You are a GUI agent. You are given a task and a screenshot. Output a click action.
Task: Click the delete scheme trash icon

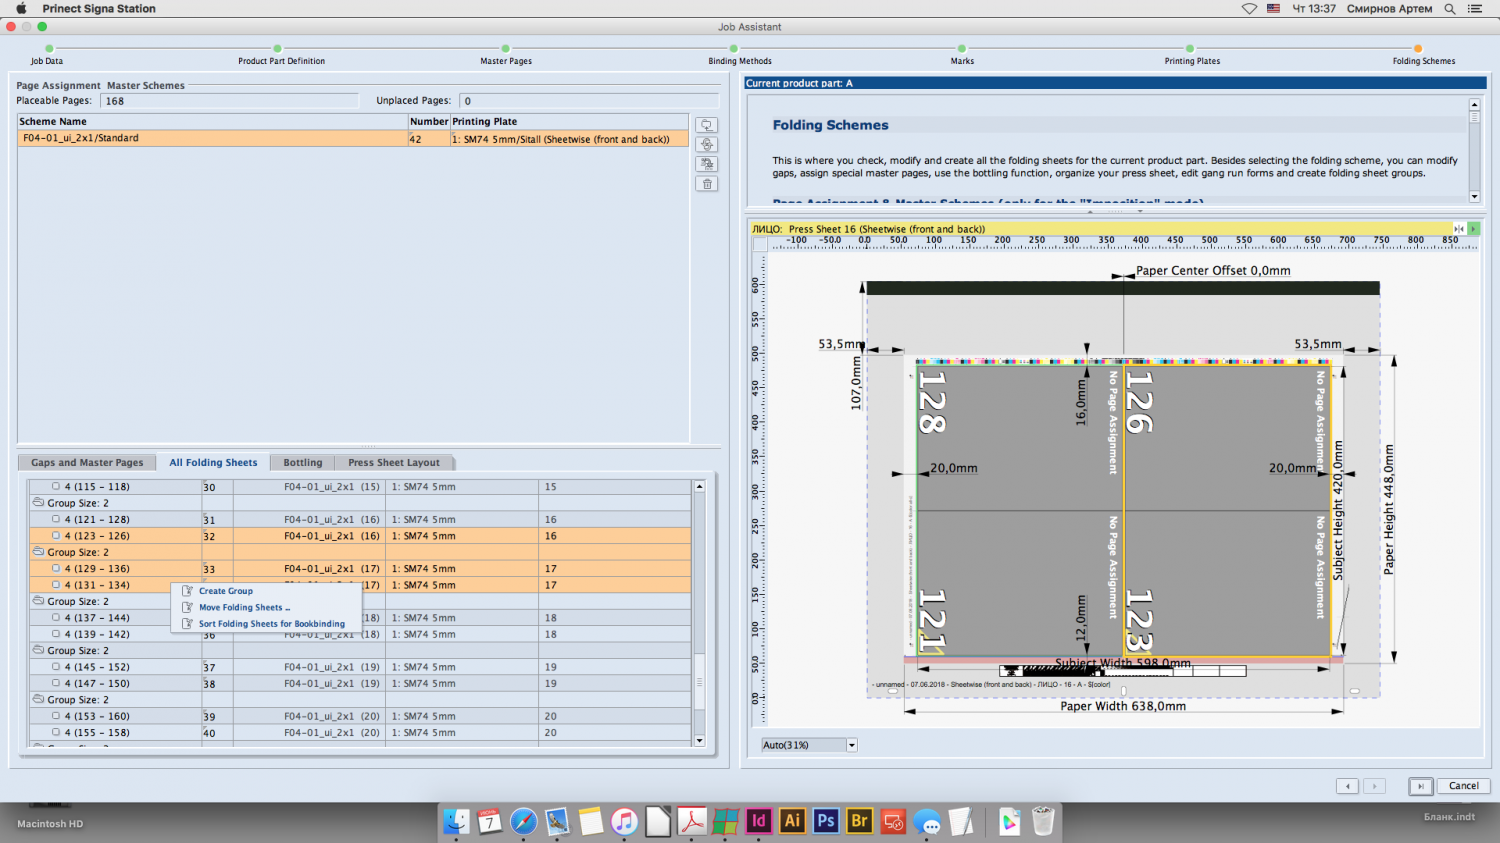tap(707, 184)
